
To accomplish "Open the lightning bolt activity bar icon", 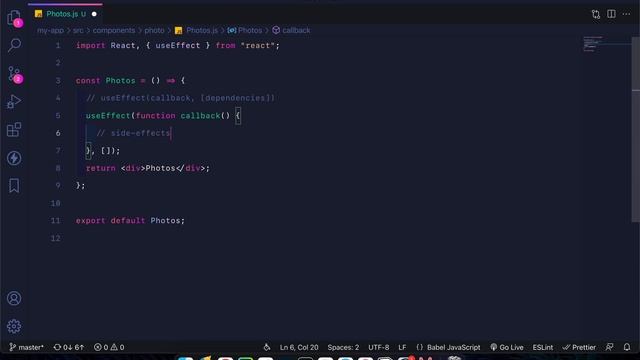I will click(x=14, y=158).
